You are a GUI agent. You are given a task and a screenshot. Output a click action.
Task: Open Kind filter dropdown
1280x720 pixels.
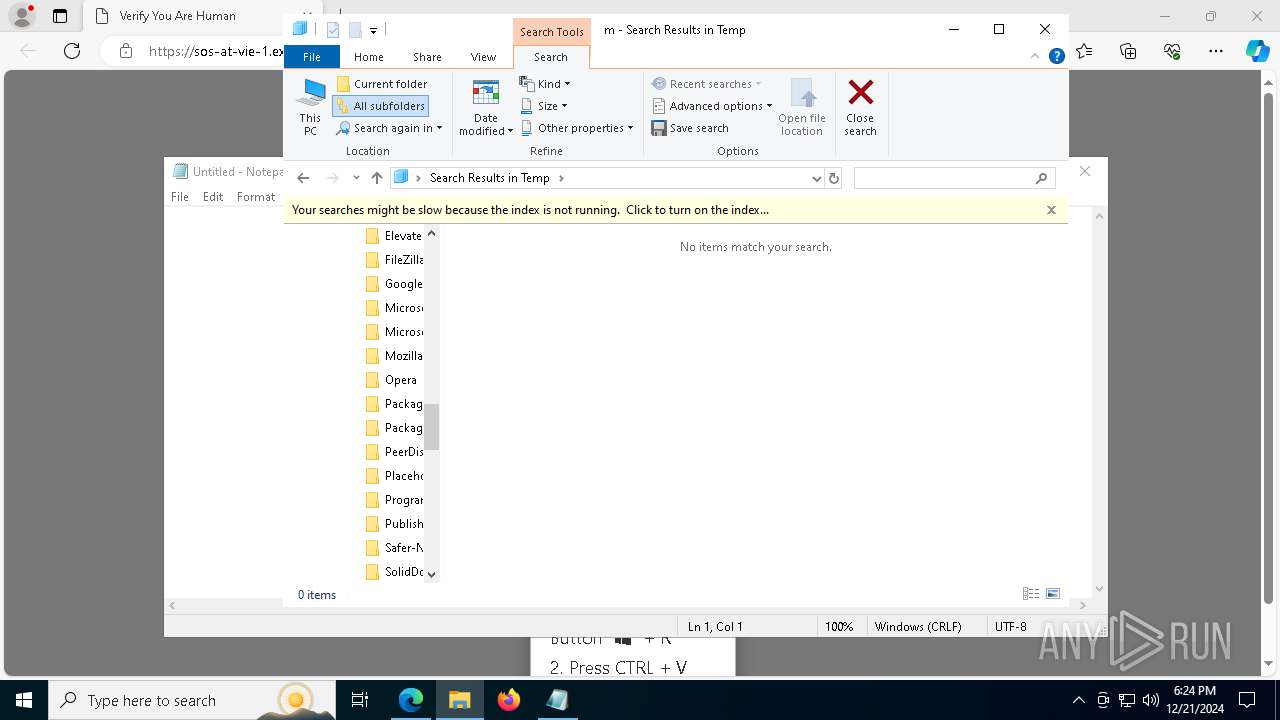pyautogui.click(x=545, y=84)
